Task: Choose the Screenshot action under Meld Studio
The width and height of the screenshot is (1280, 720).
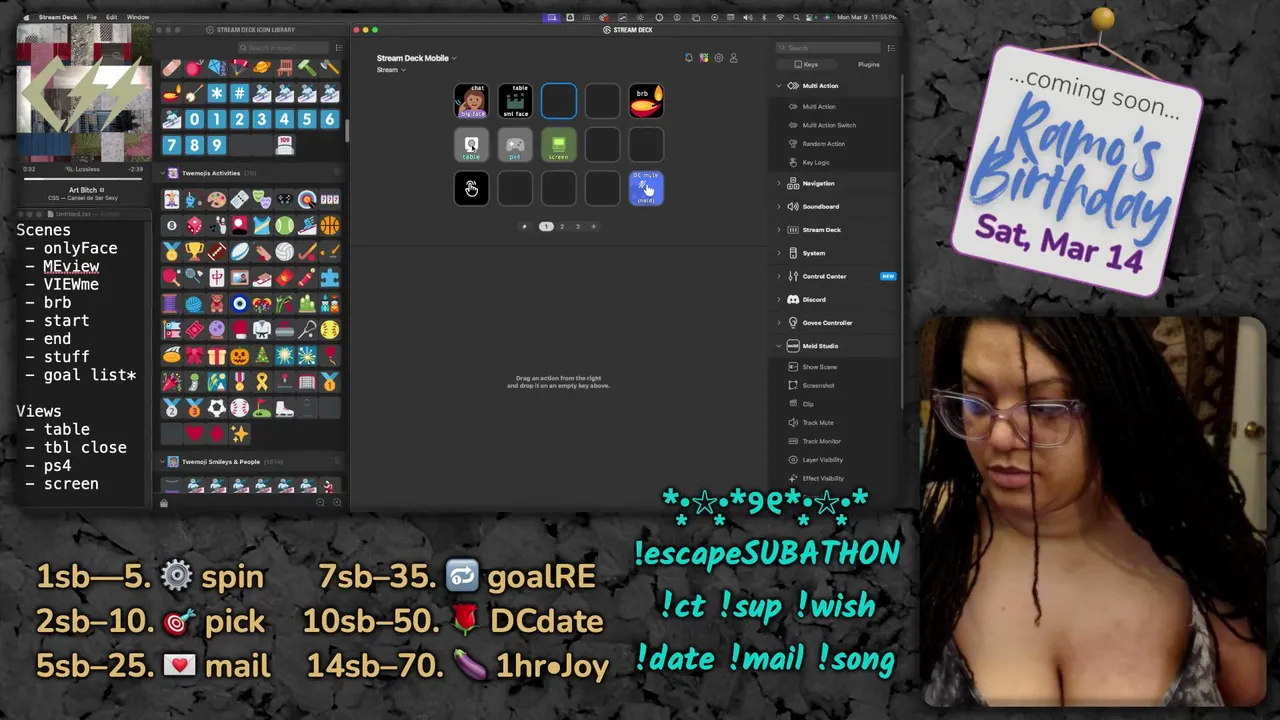Action: coord(818,385)
